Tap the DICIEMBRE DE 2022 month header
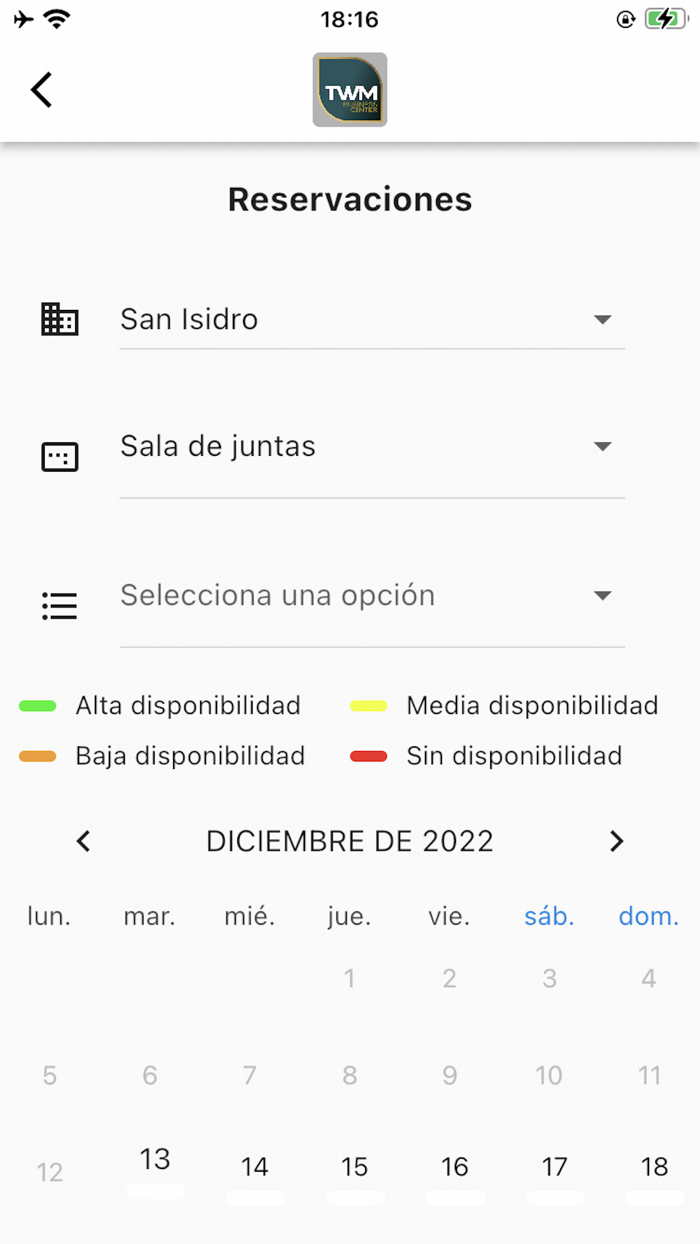Image resolution: width=700 pixels, height=1244 pixels. click(350, 842)
